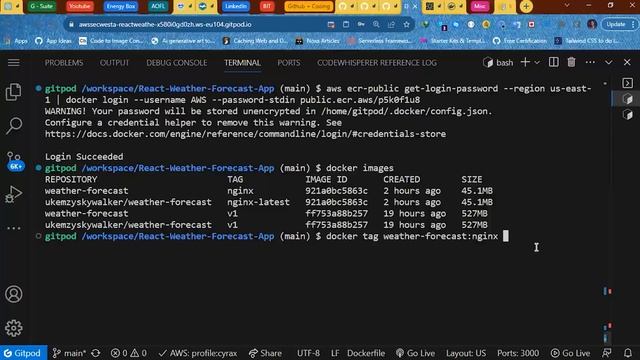This screenshot has width=640, height=360.
Task: Open the Accounts menu icon
Action: pos(13,294)
